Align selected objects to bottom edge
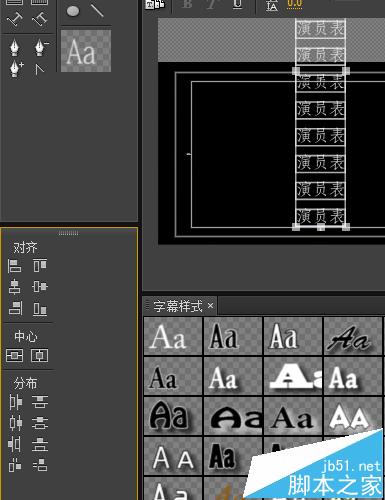385x500 pixels. (x=40, y=309)
